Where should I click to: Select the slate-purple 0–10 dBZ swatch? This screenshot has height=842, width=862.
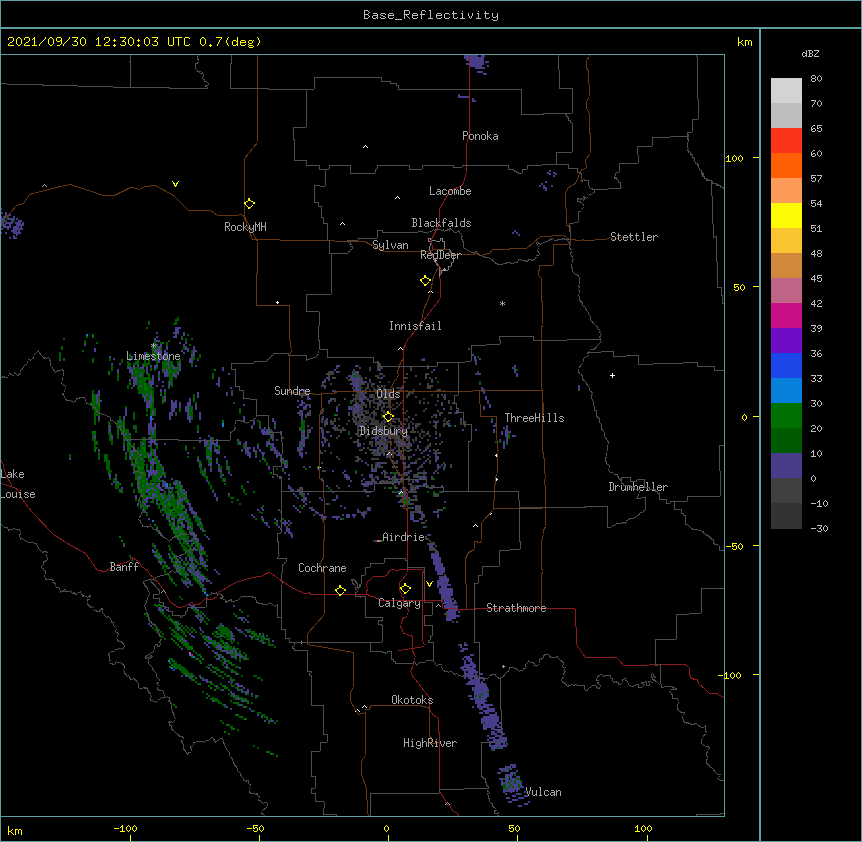(786, 466)
